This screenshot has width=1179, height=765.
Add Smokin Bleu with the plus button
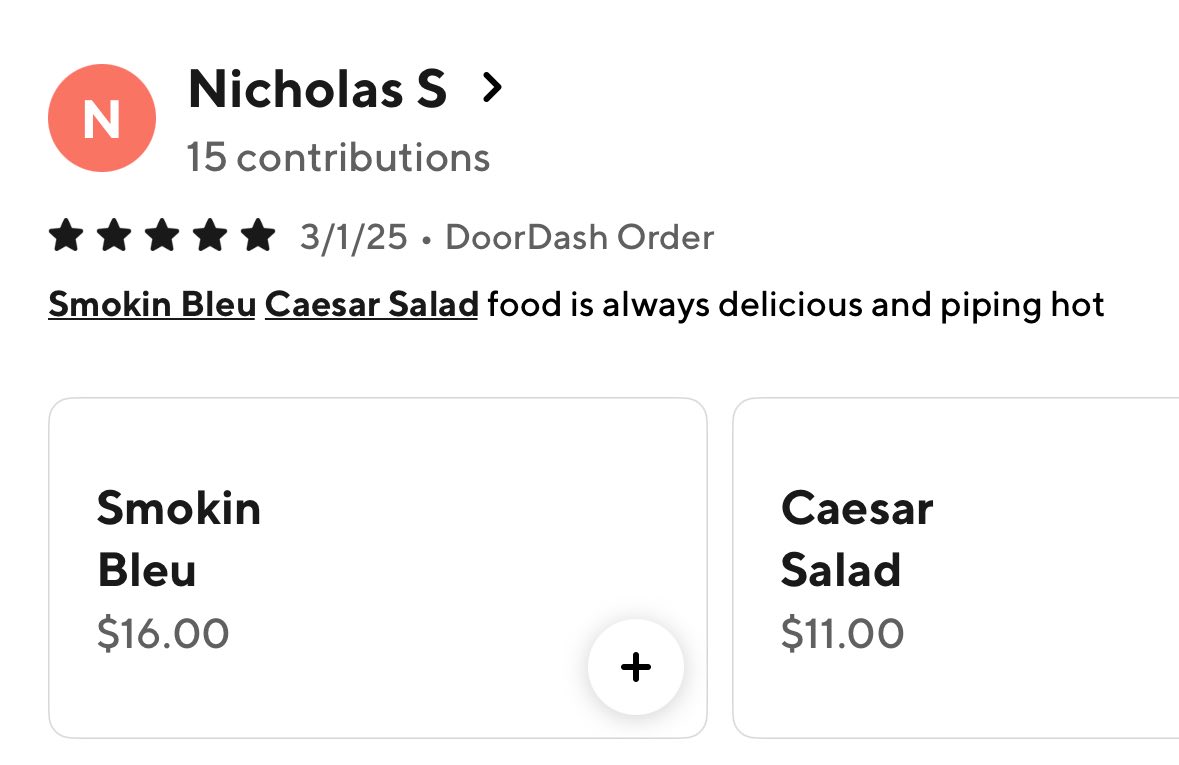636,667
